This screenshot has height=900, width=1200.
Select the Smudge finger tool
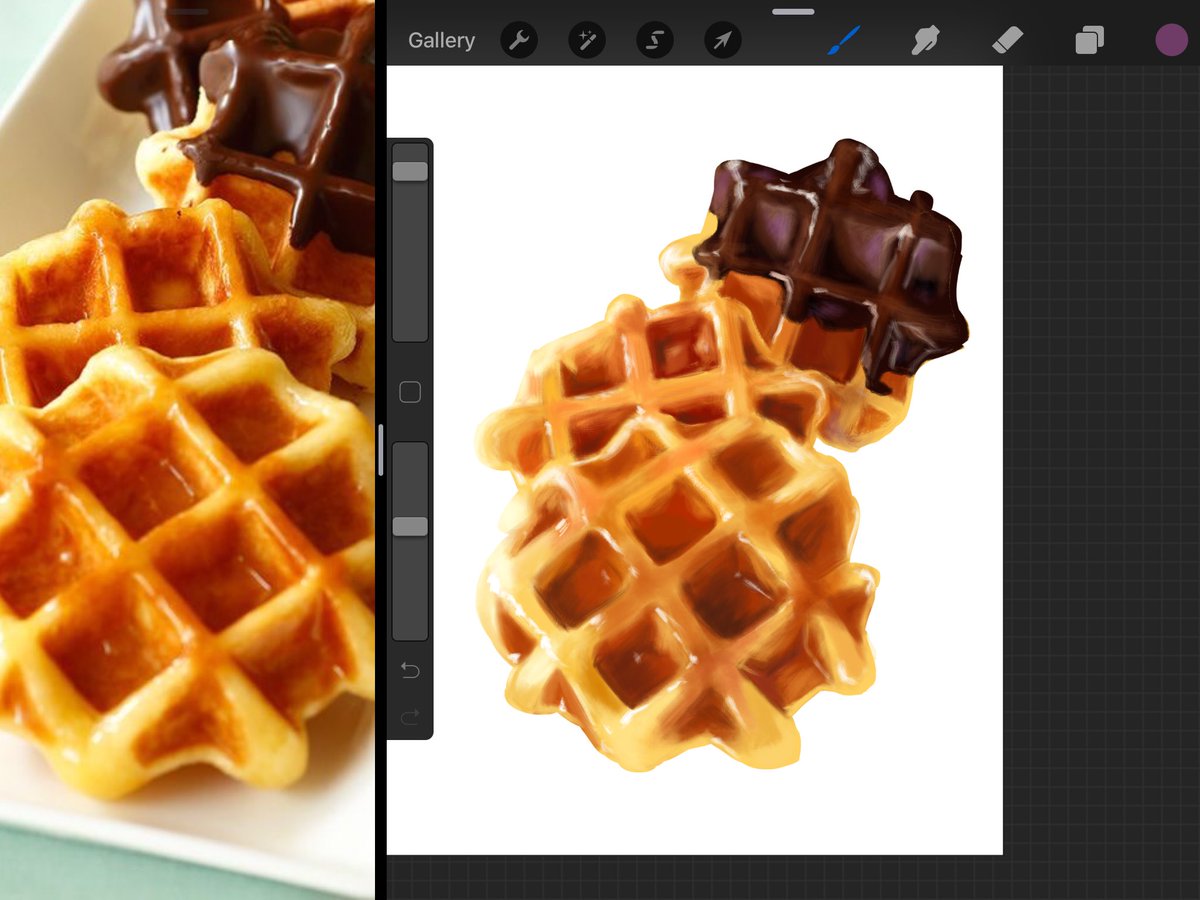(x=926, y=40)
